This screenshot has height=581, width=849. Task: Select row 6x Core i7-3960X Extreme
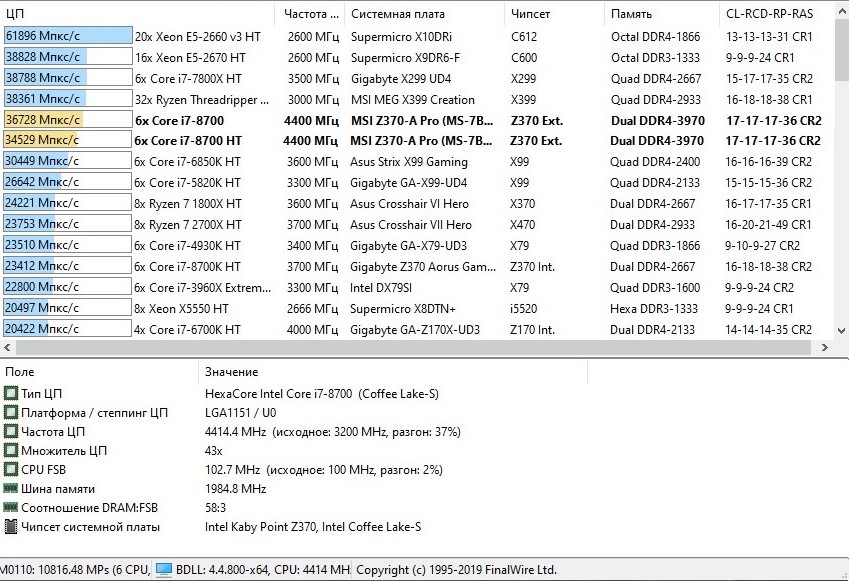pyautogui.click(x=417, y=288)
